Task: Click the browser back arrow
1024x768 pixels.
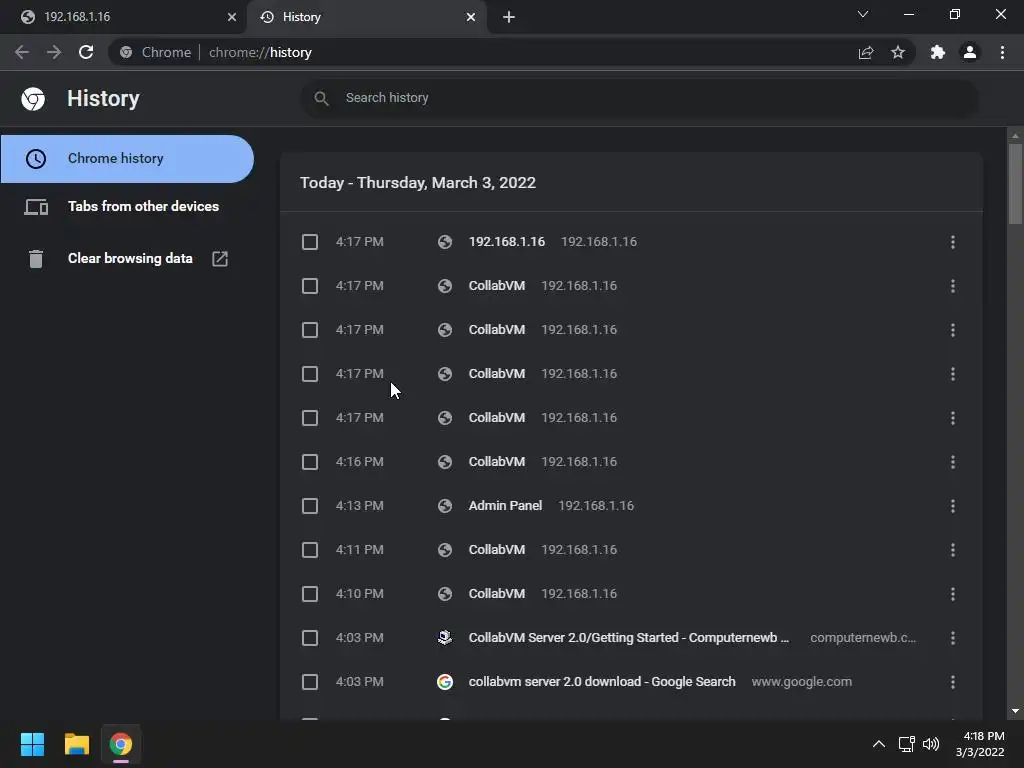Action: click(22, 52)
